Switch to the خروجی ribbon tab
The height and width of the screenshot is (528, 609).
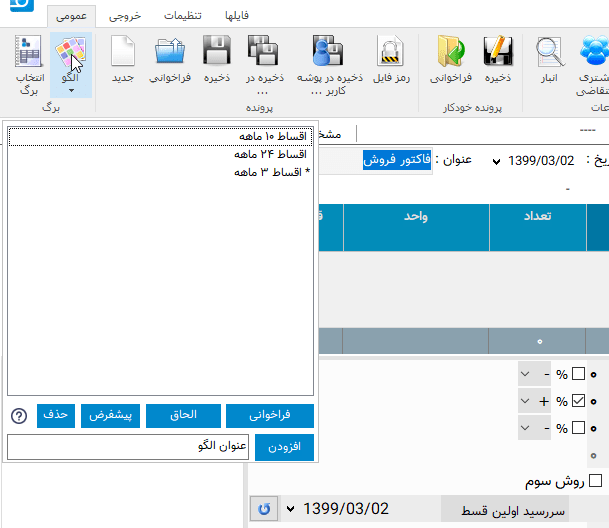click(125, 15)
